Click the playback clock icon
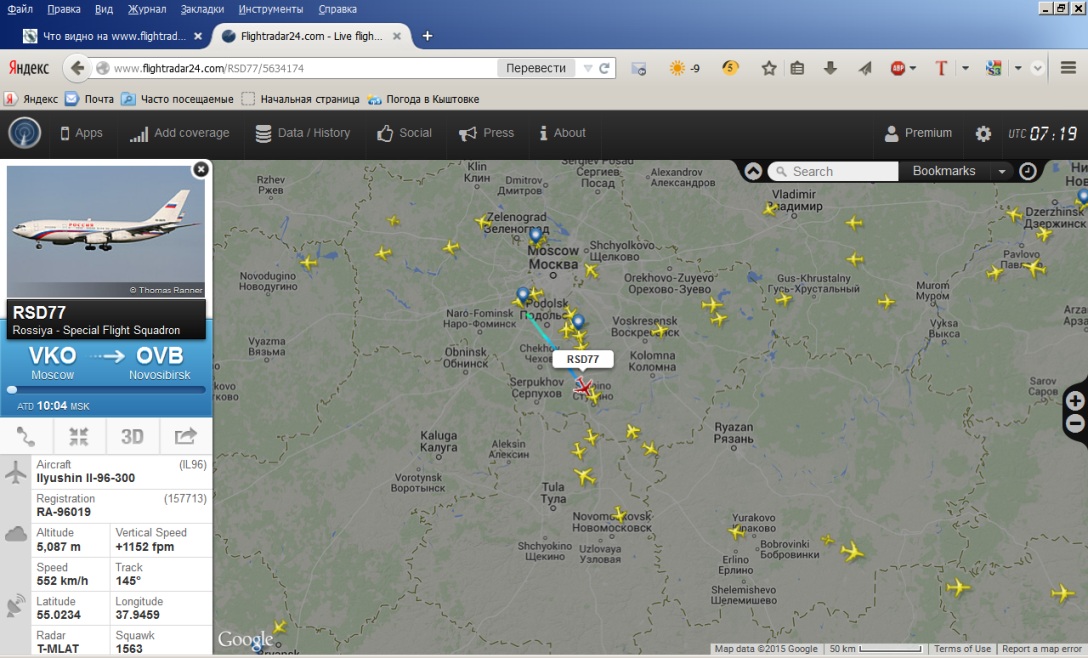 click(1028, 171)
